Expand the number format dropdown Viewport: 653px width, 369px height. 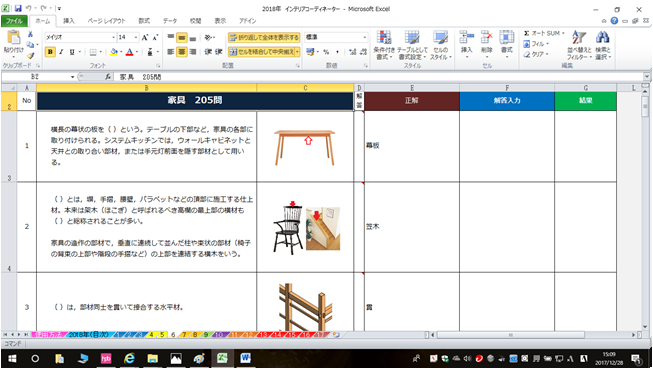[x=365, y=37]
